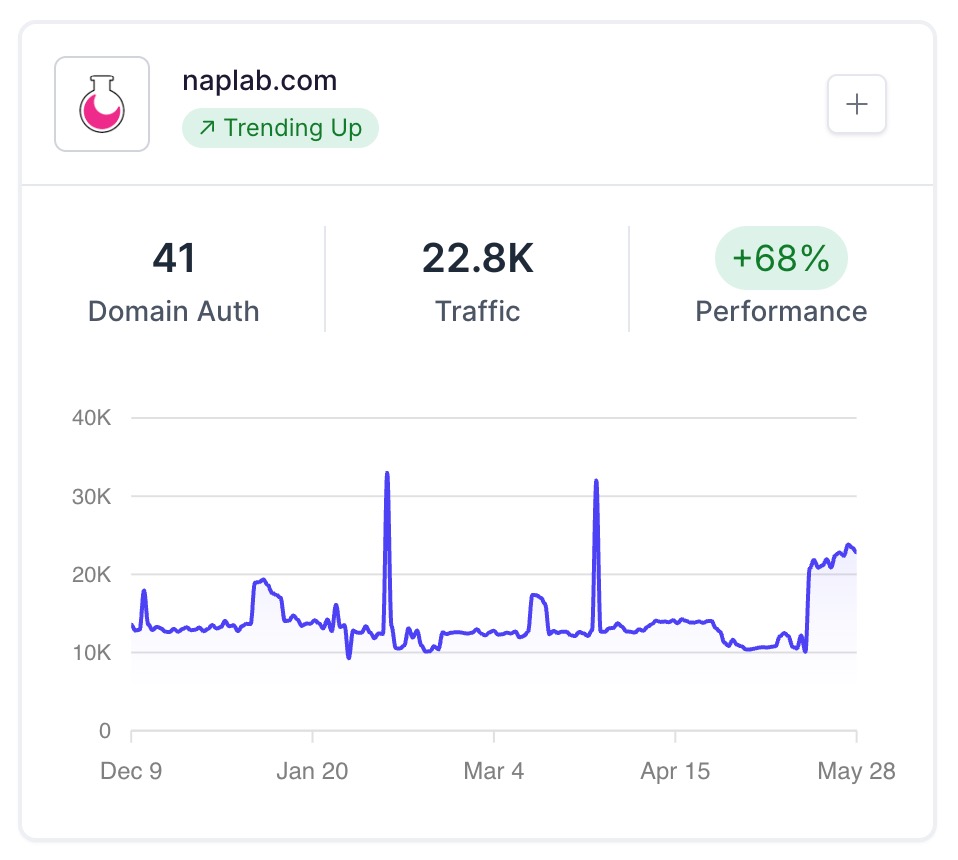Click the Domain Auth label
958x860 pixels.
174,311
